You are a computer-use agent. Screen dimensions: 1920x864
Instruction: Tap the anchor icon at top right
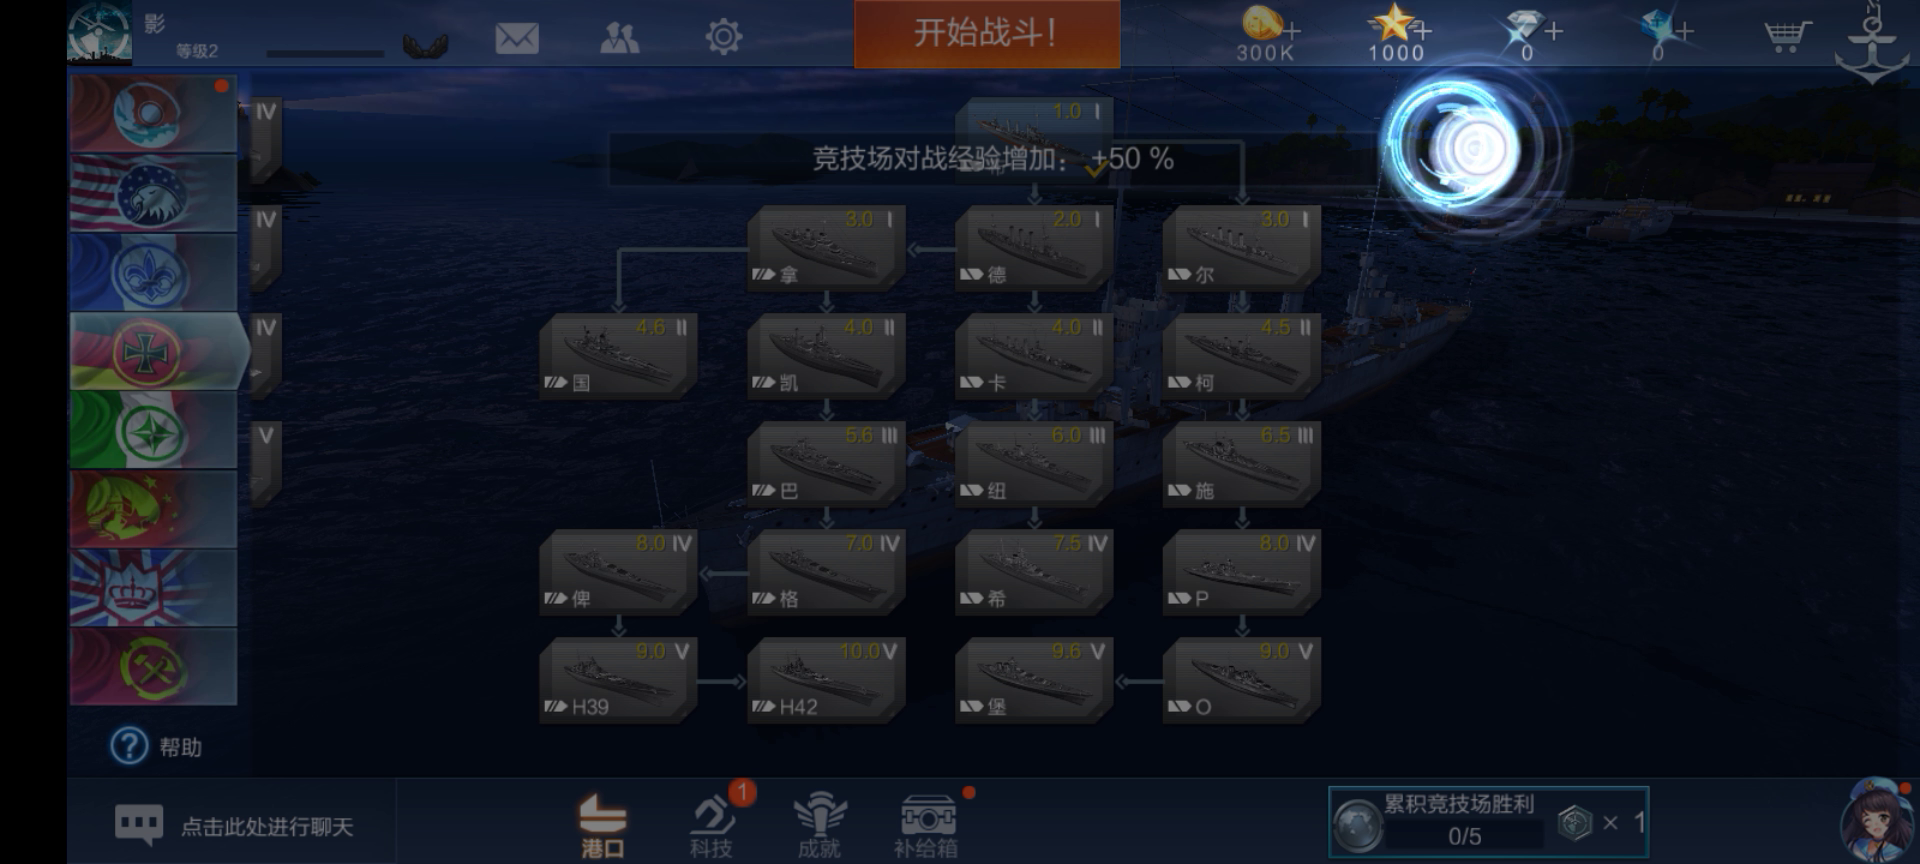point(1872,44)
